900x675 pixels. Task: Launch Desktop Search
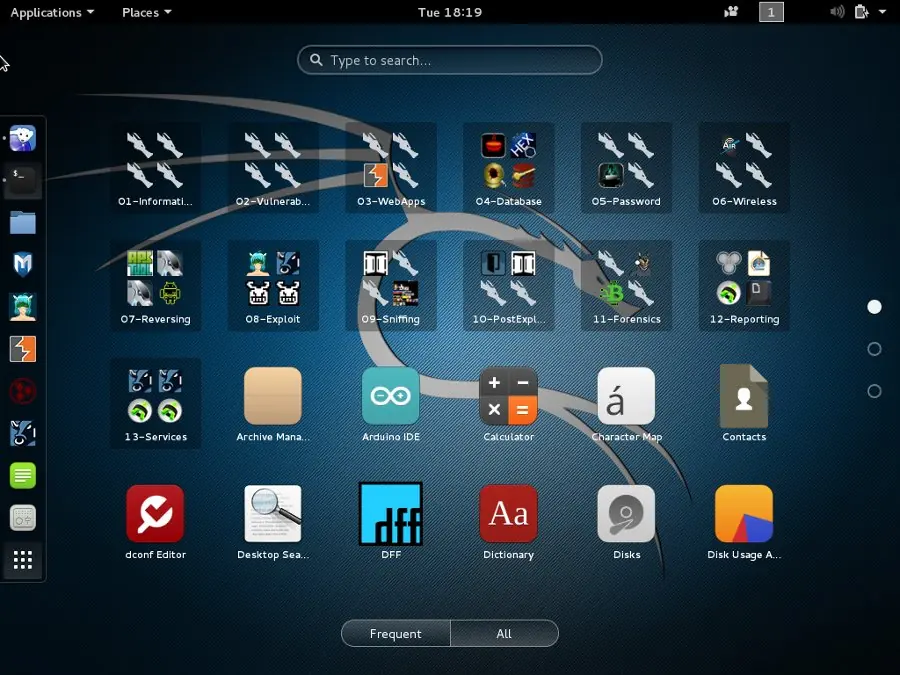[x=273, y=521]
